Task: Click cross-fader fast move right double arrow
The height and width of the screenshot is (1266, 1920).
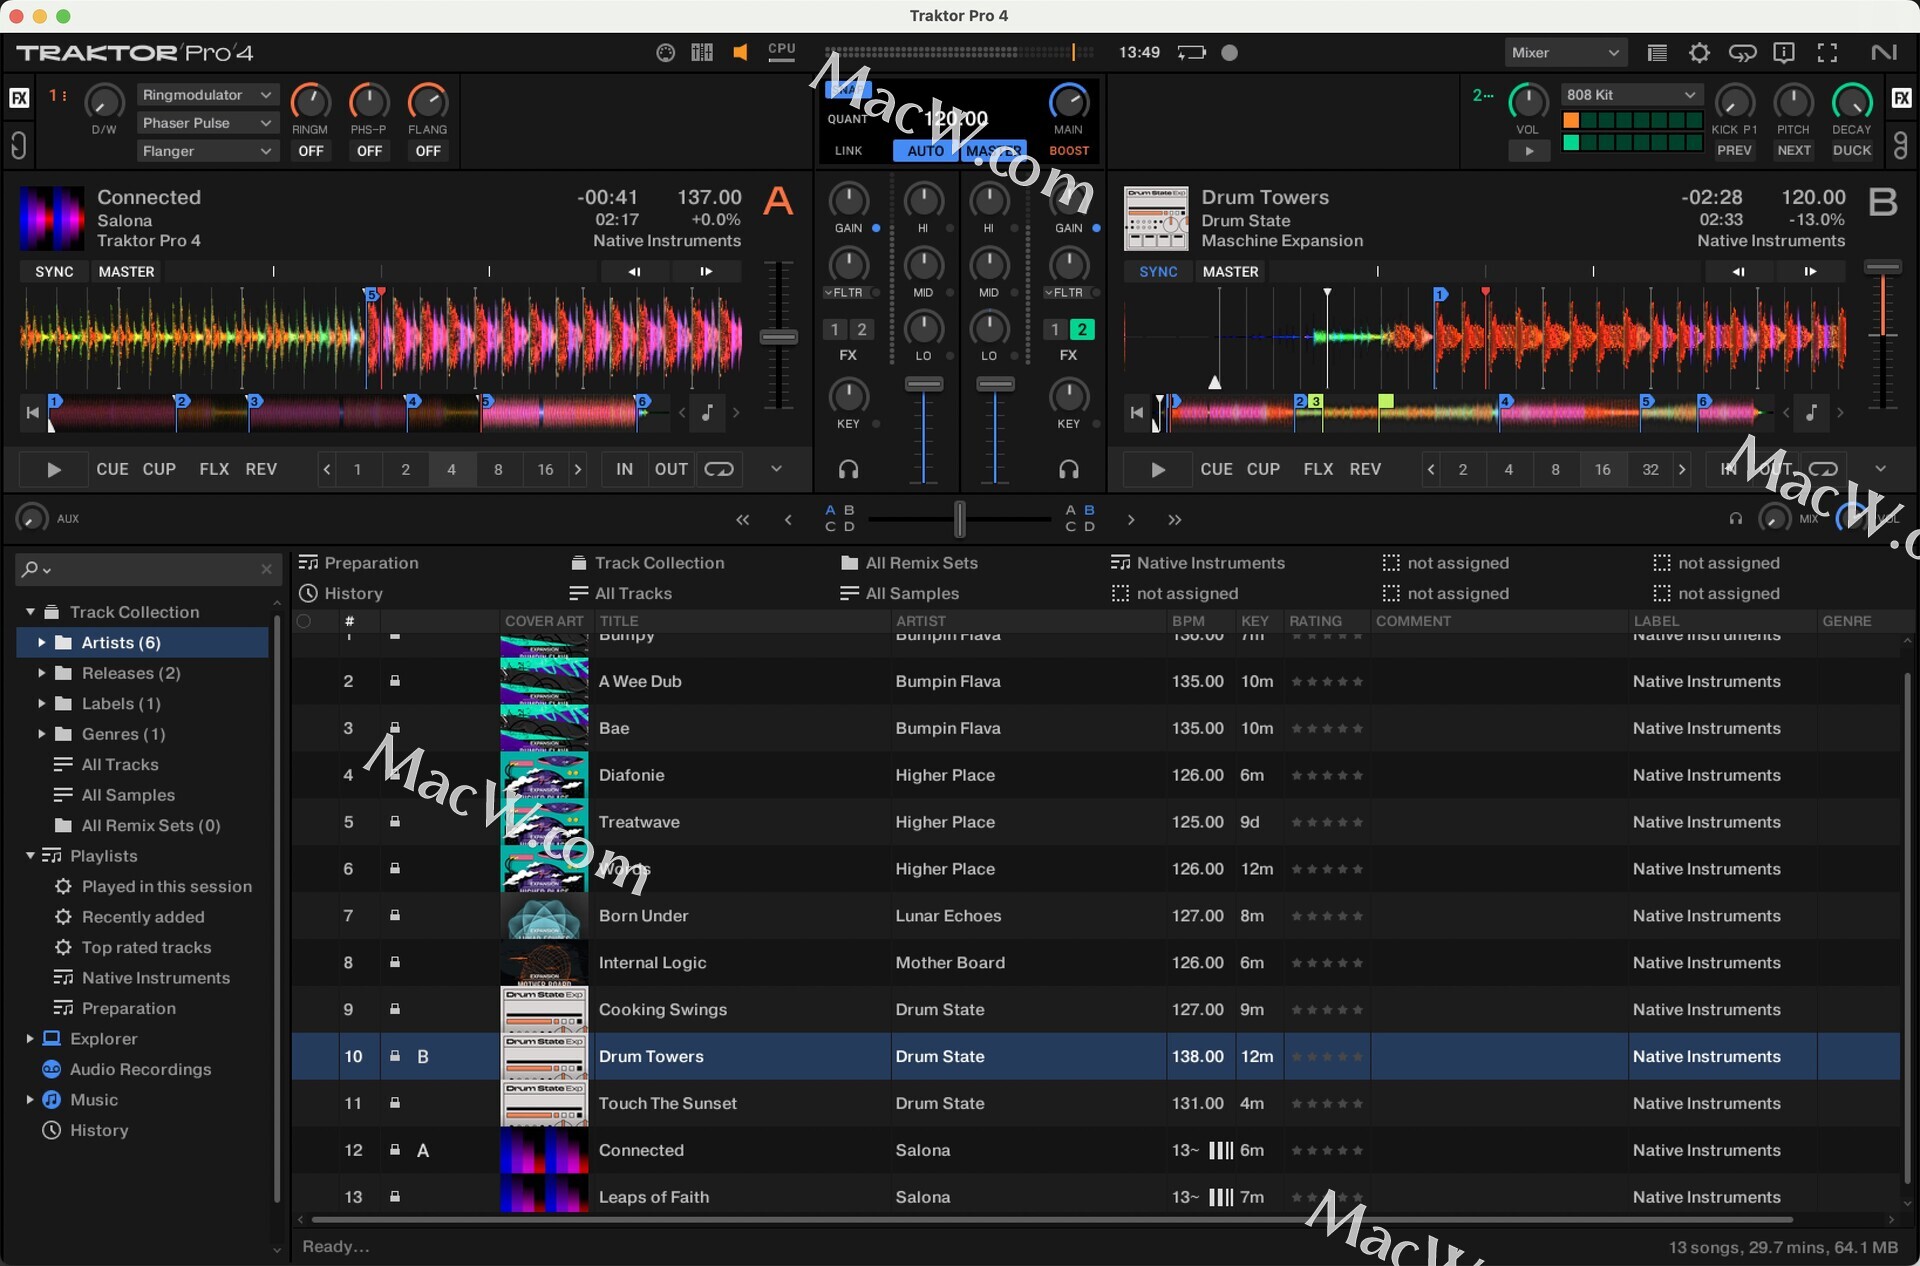Action: (1175, 520)
